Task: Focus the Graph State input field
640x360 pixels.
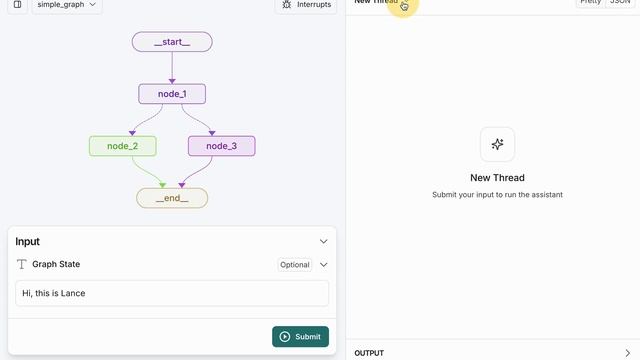Action: [x=172, y=293]
